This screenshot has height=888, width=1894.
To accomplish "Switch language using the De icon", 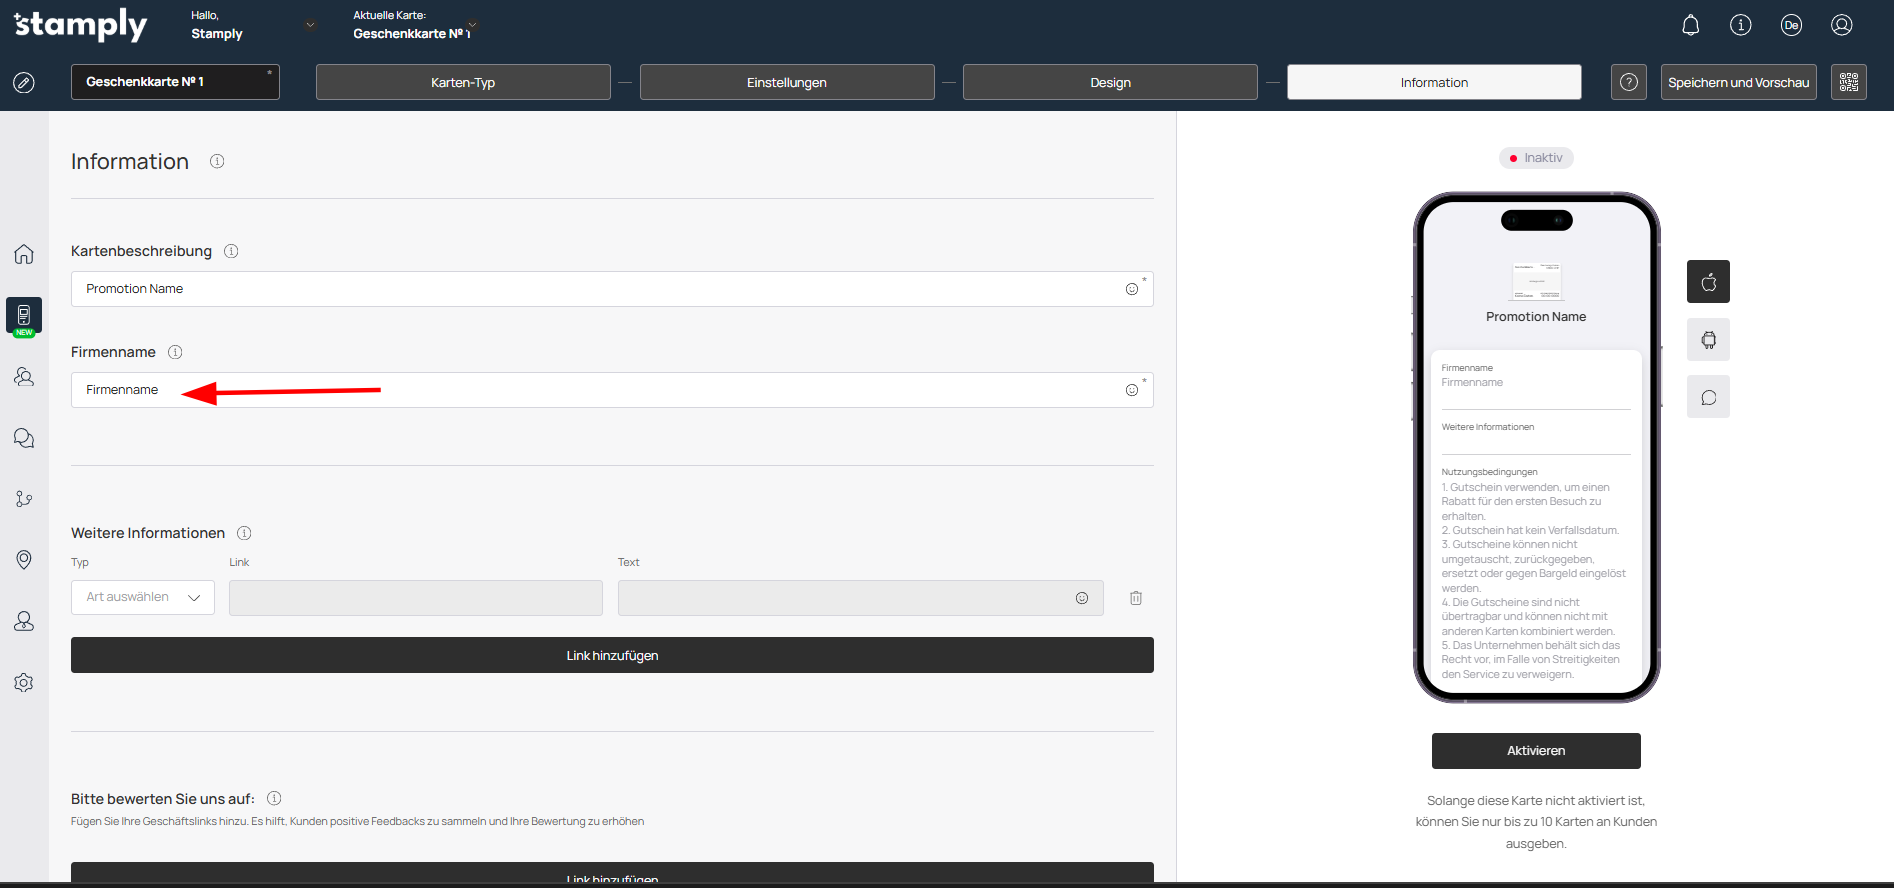I will point(1791,26).
